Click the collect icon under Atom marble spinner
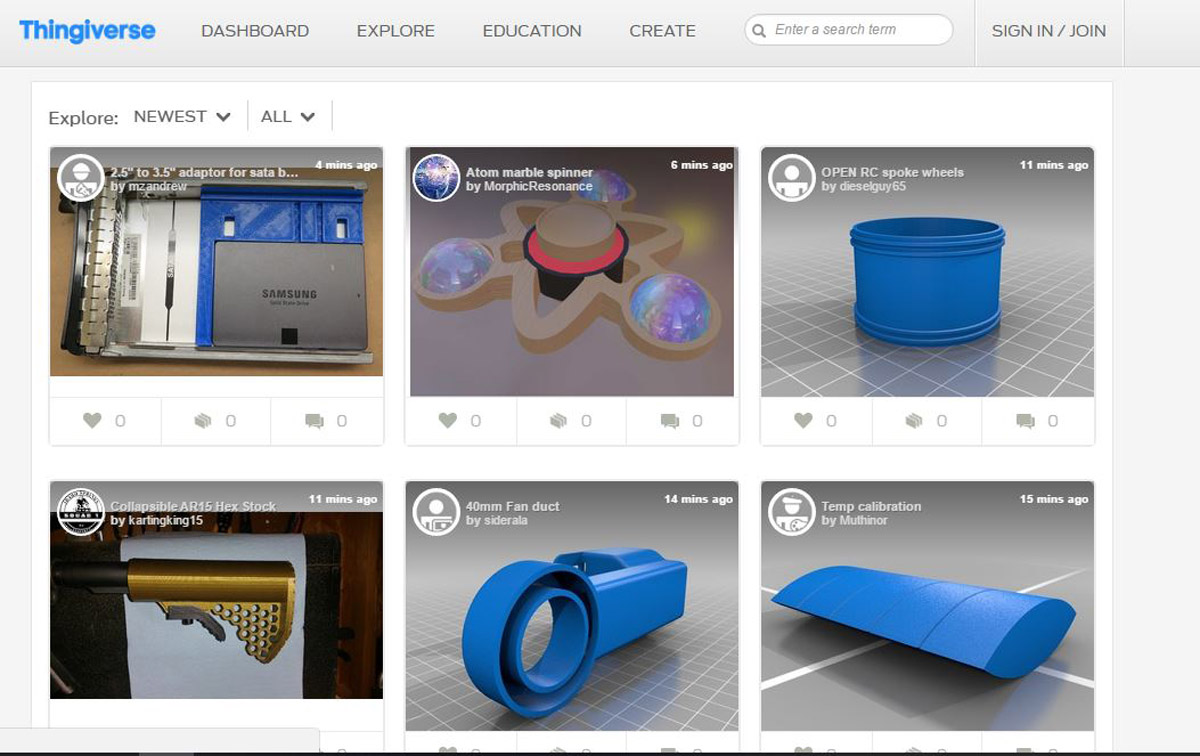This screenshot has width=1200, height=756. tap(558, 421)
